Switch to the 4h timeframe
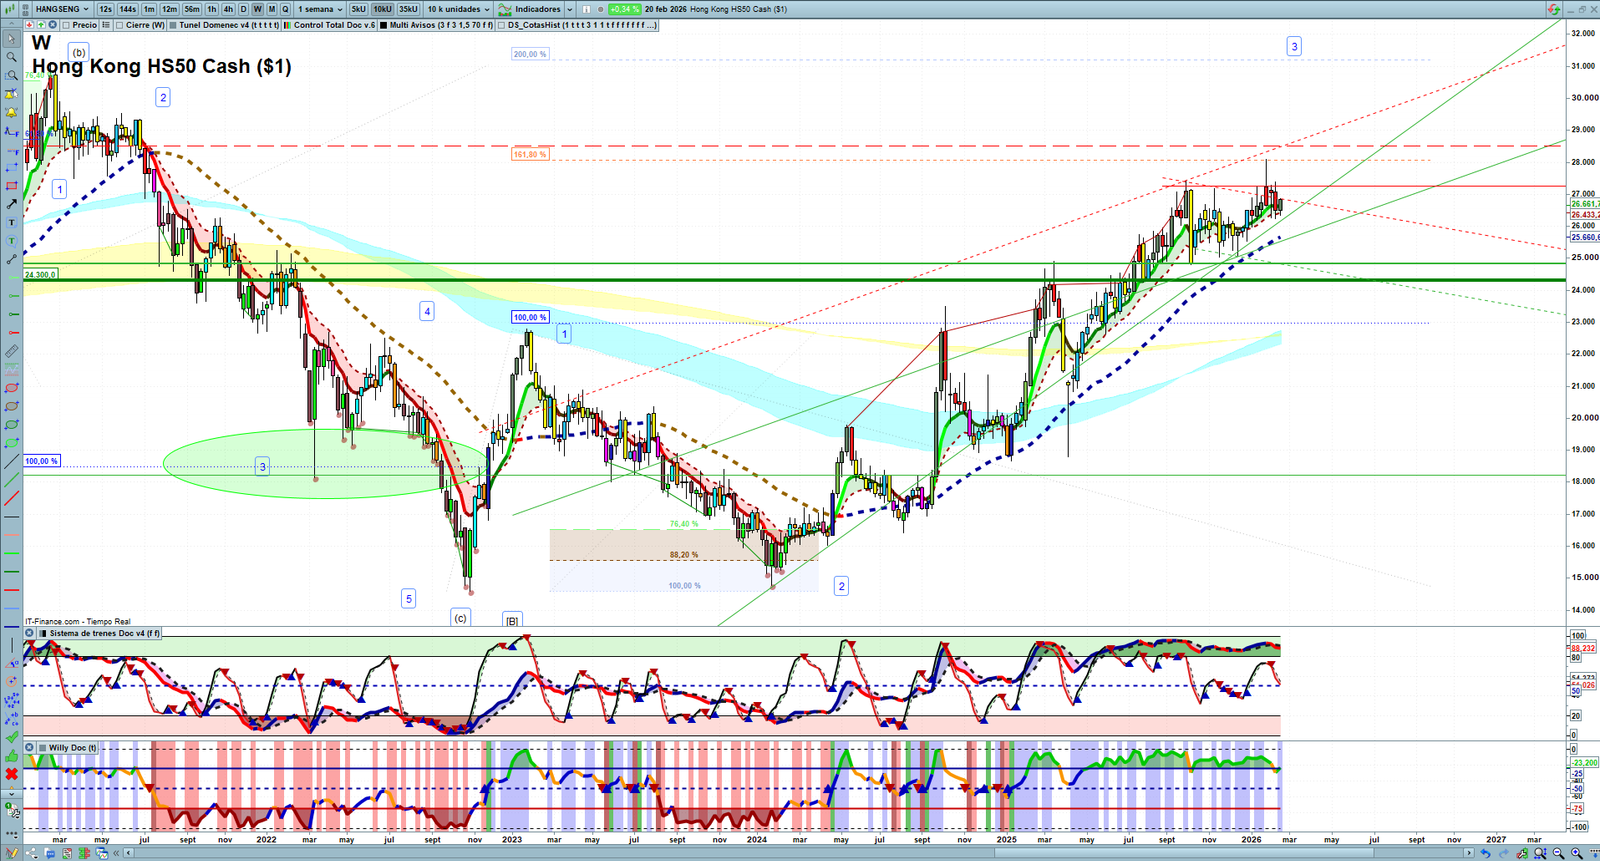This screenshot has width=1600, height=861. click(228, 9)
